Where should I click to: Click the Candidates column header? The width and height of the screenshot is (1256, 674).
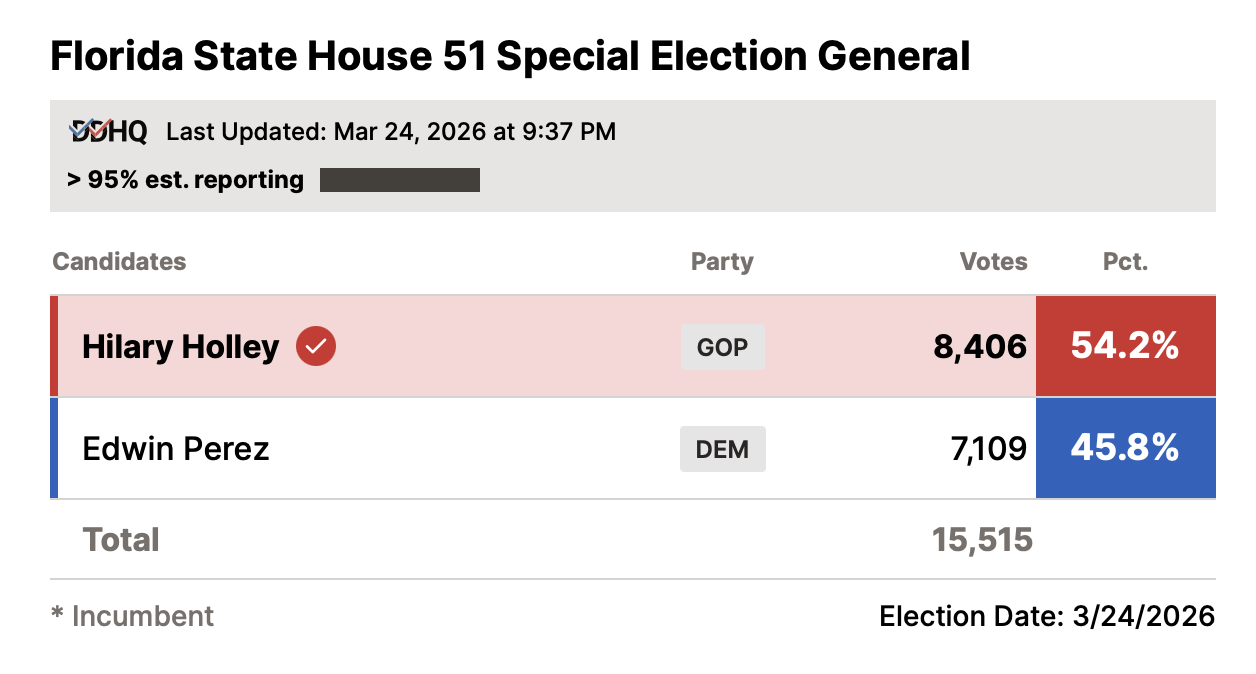pos(119,262)
